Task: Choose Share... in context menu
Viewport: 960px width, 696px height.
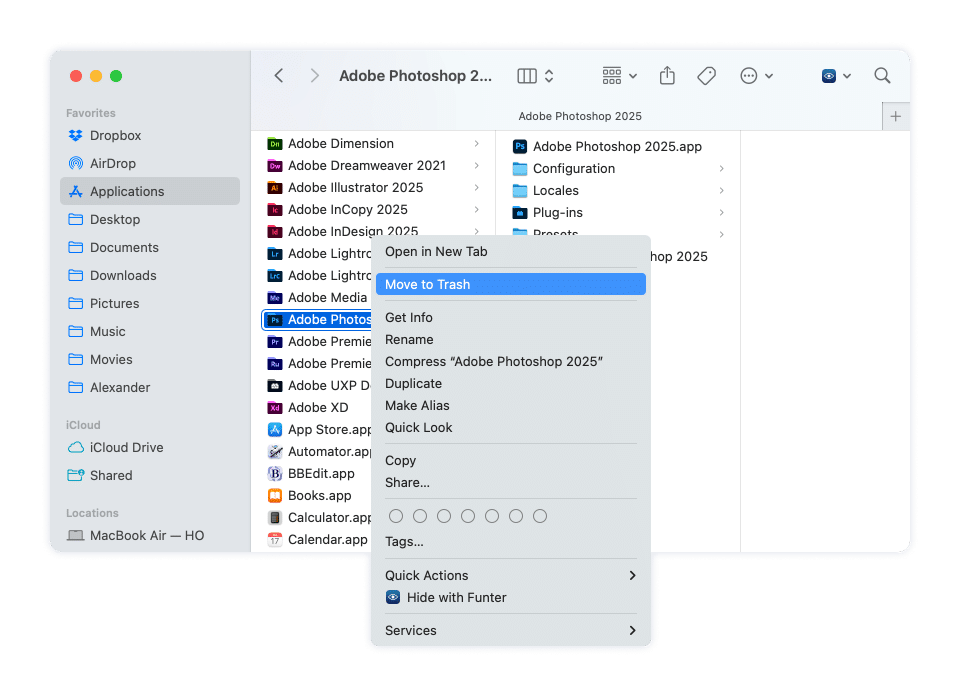Action: 511,482
